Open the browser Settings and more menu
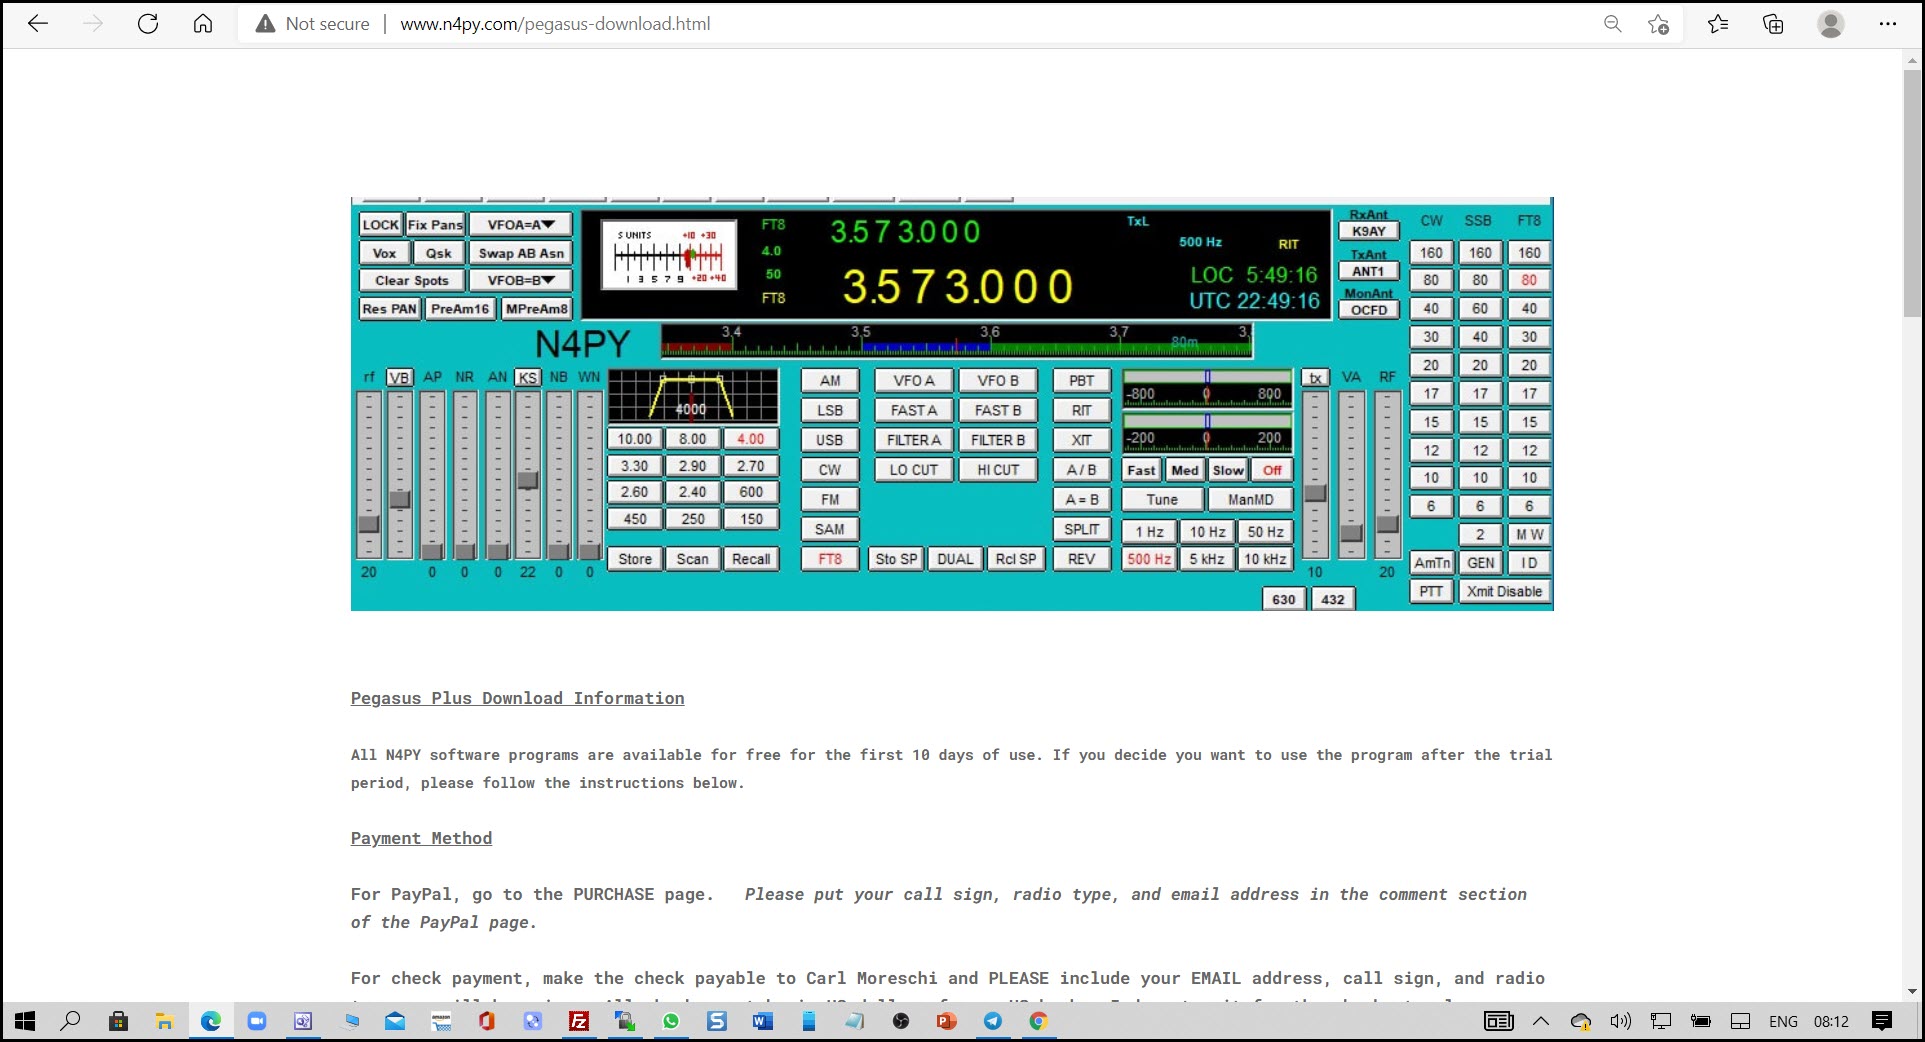The image size is (1925, 1042). tap(1887, 24)
